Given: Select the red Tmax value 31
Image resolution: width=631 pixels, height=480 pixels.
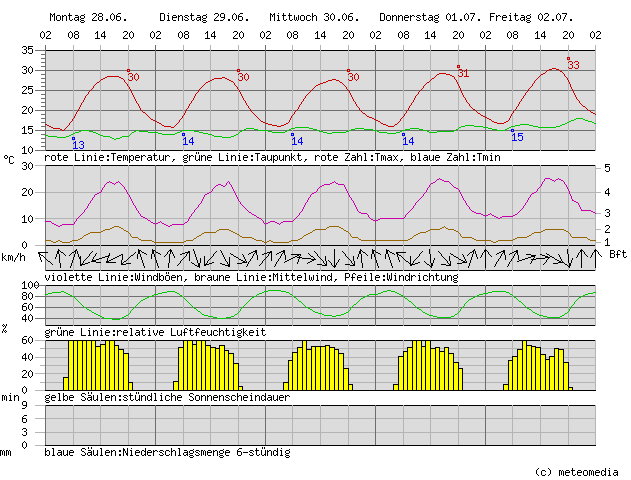Looking at the screenshot, I should [x=463, y=73].
